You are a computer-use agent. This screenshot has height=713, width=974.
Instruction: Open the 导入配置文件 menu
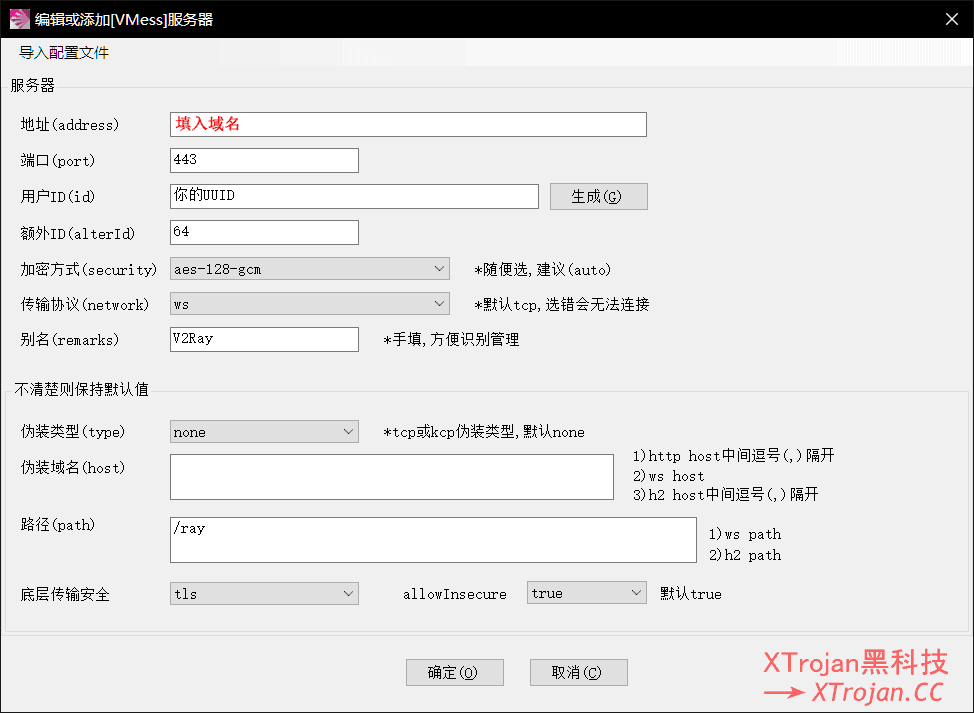[64, 53]
